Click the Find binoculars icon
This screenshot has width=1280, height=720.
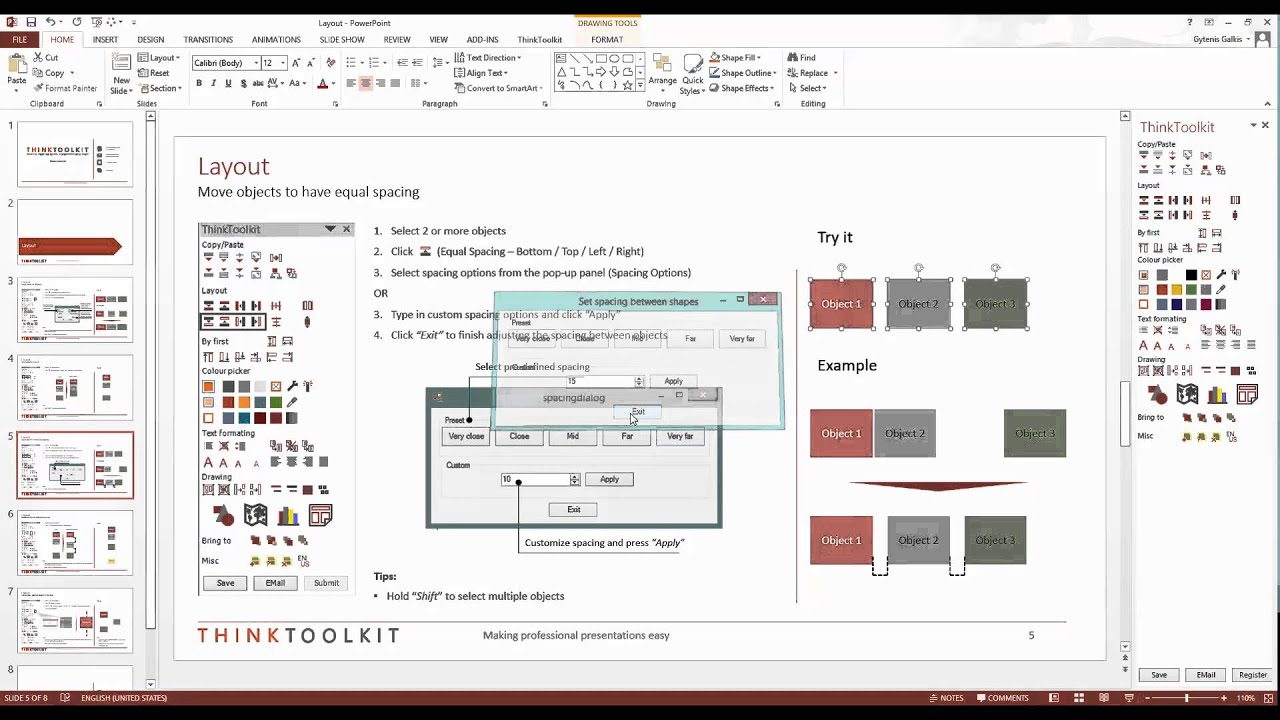(x=792, y=58)
